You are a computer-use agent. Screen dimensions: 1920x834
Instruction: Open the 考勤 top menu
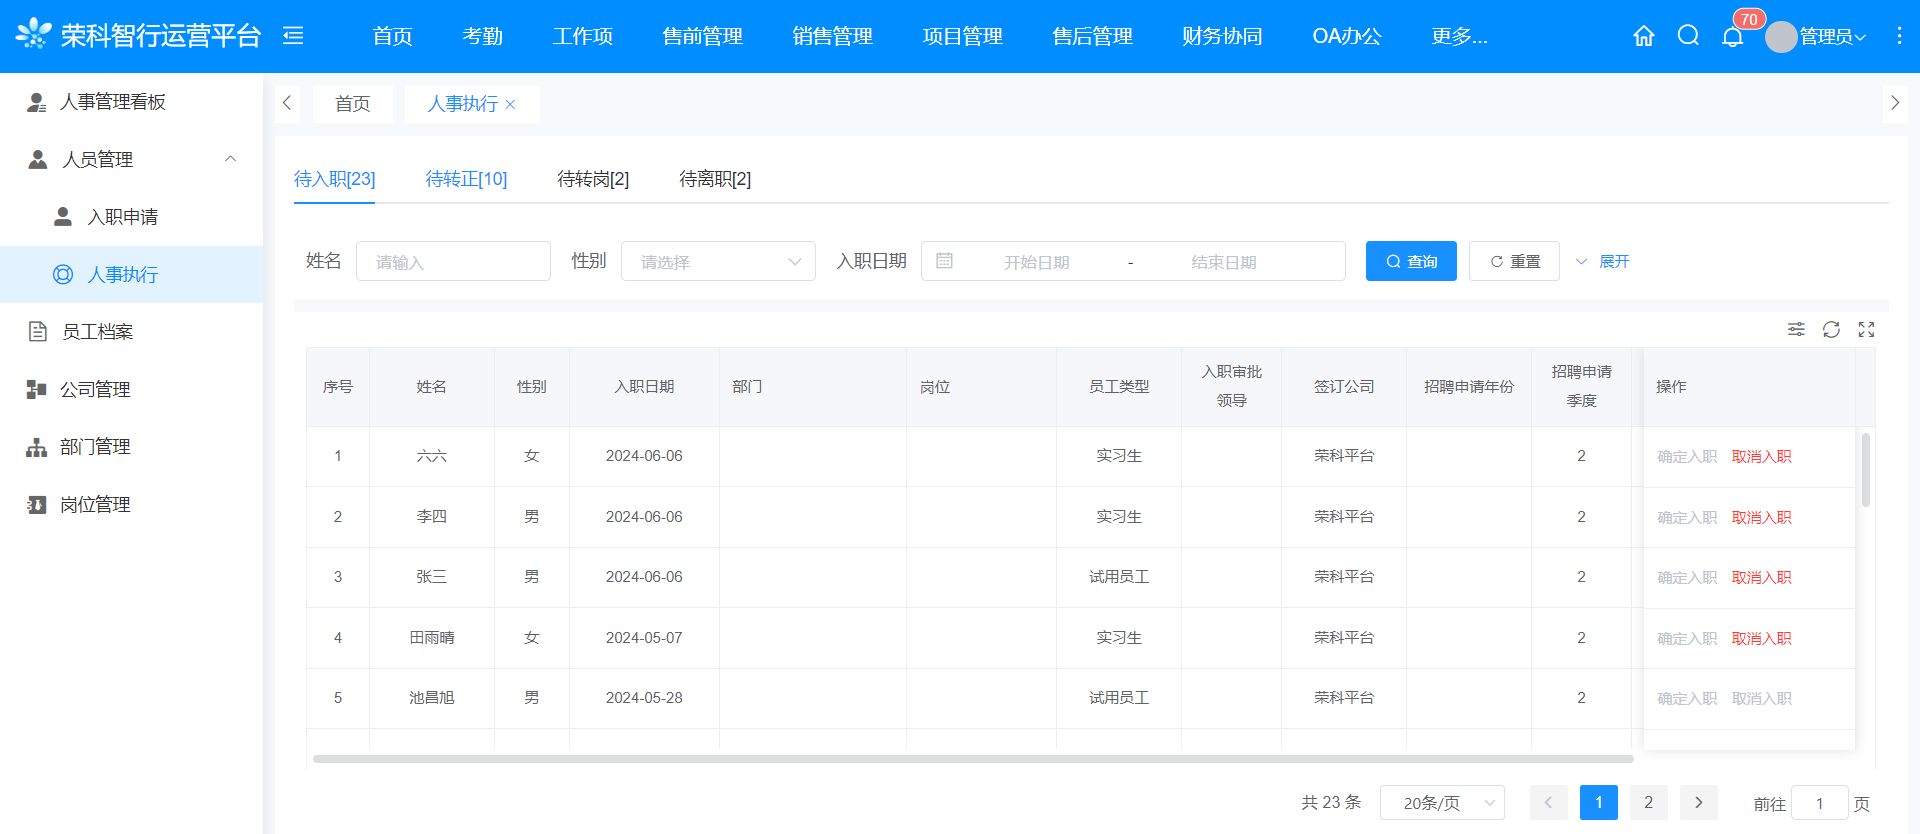[x=482, y=36]
